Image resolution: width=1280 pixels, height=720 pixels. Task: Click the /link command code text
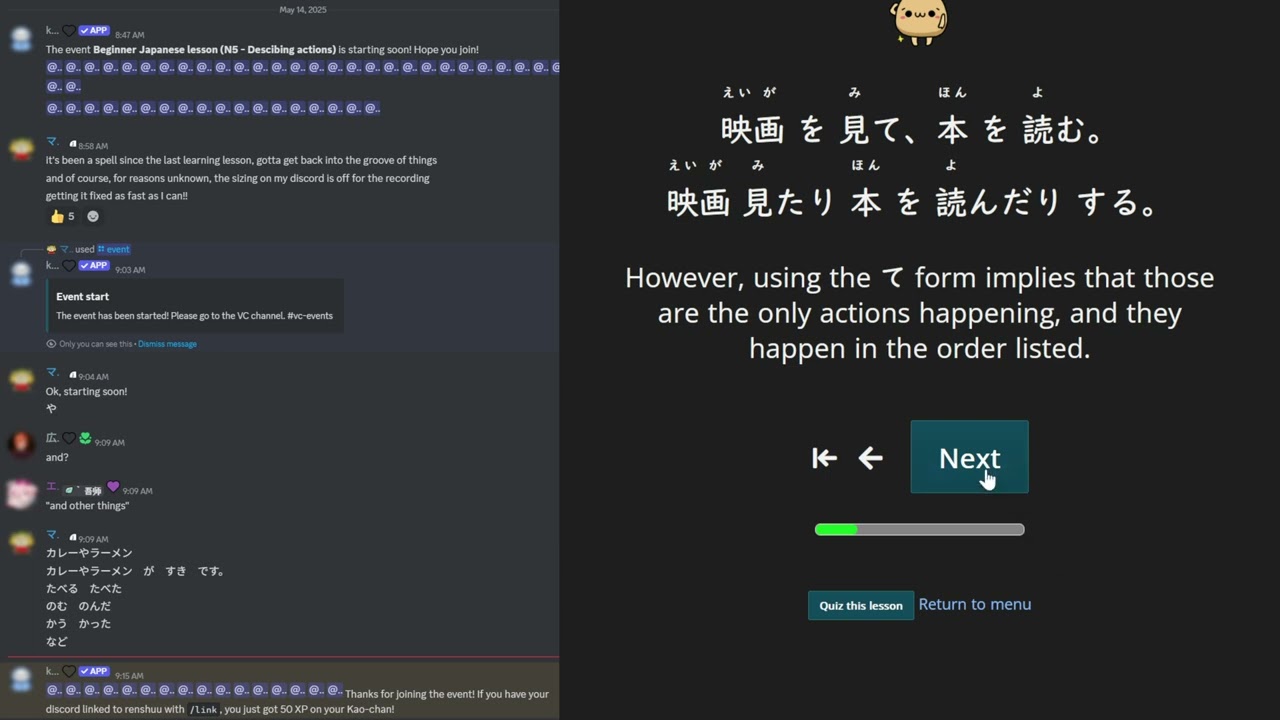204,709
